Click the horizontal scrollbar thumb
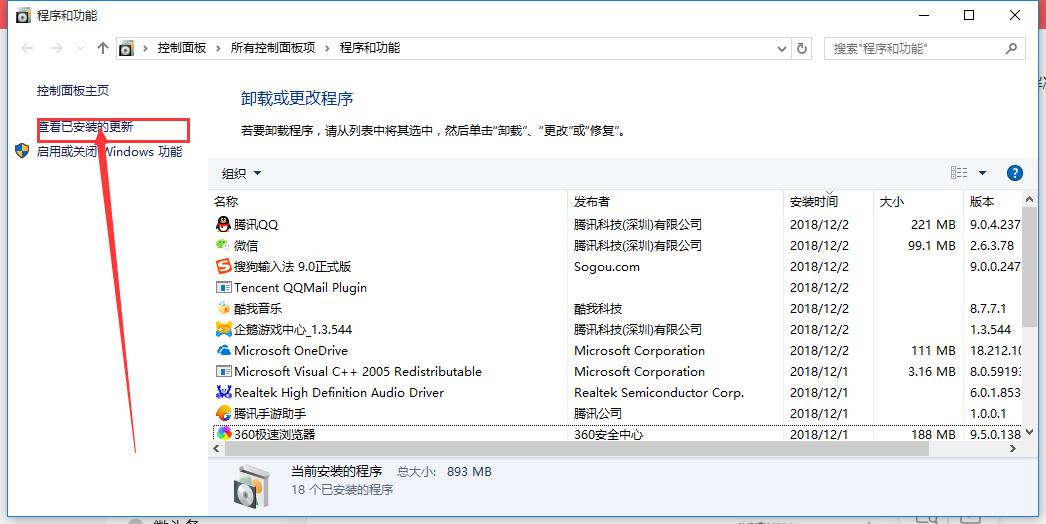 point(578,449)
